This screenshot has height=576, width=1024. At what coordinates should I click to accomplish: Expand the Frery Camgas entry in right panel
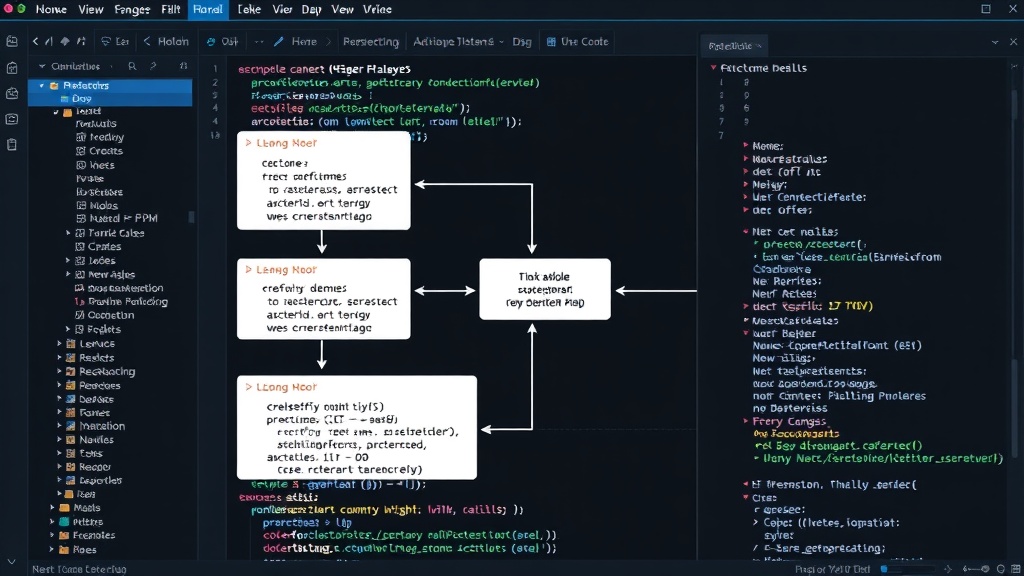[x=746, y=421]
